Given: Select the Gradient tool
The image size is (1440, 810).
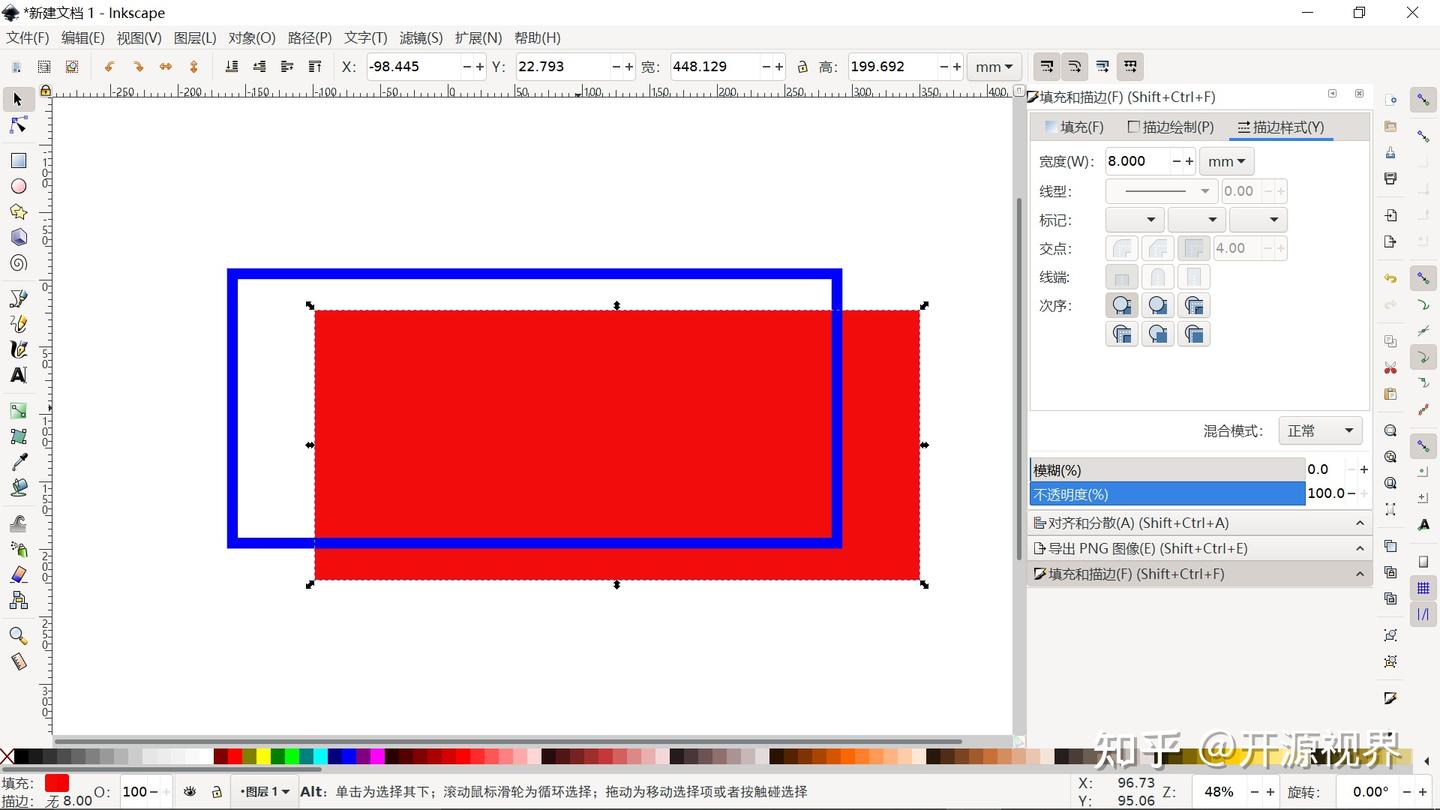Looking at the screenshot, I should coord(18,411).
